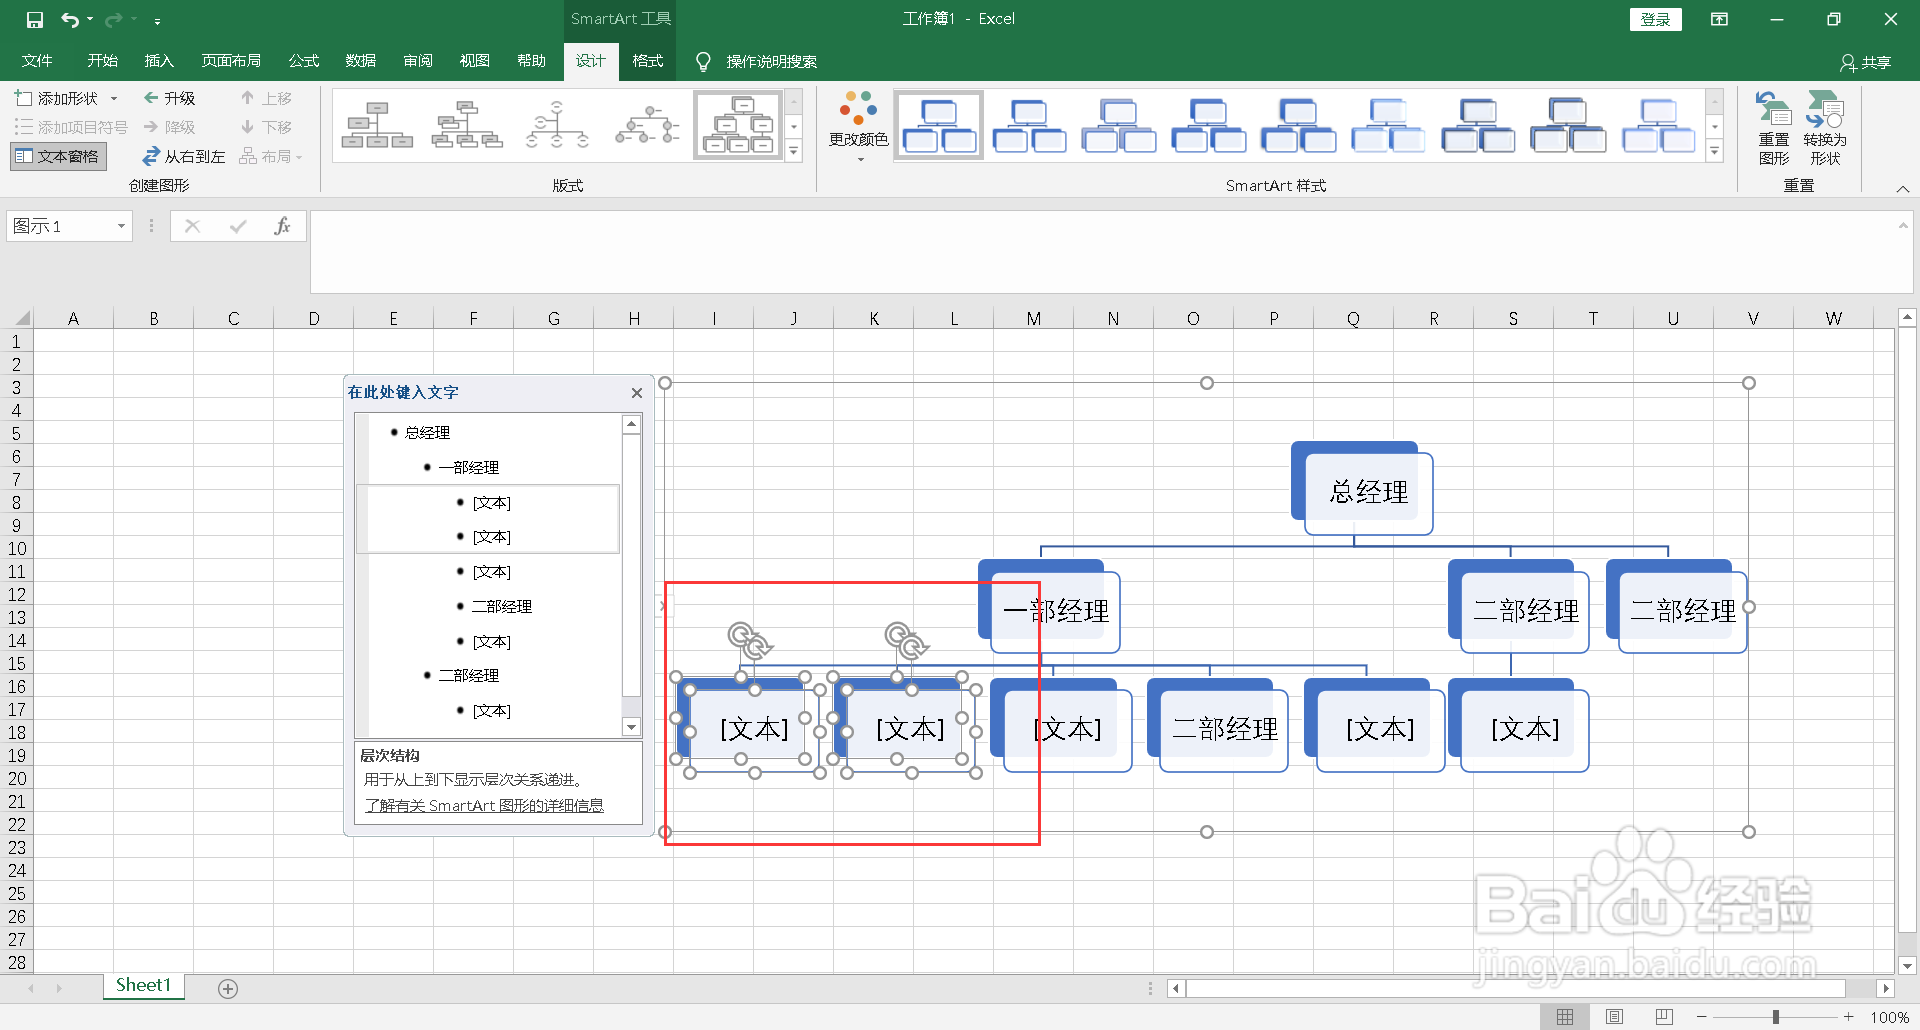Click the text pane scroll down arrow

click(631, 727)
